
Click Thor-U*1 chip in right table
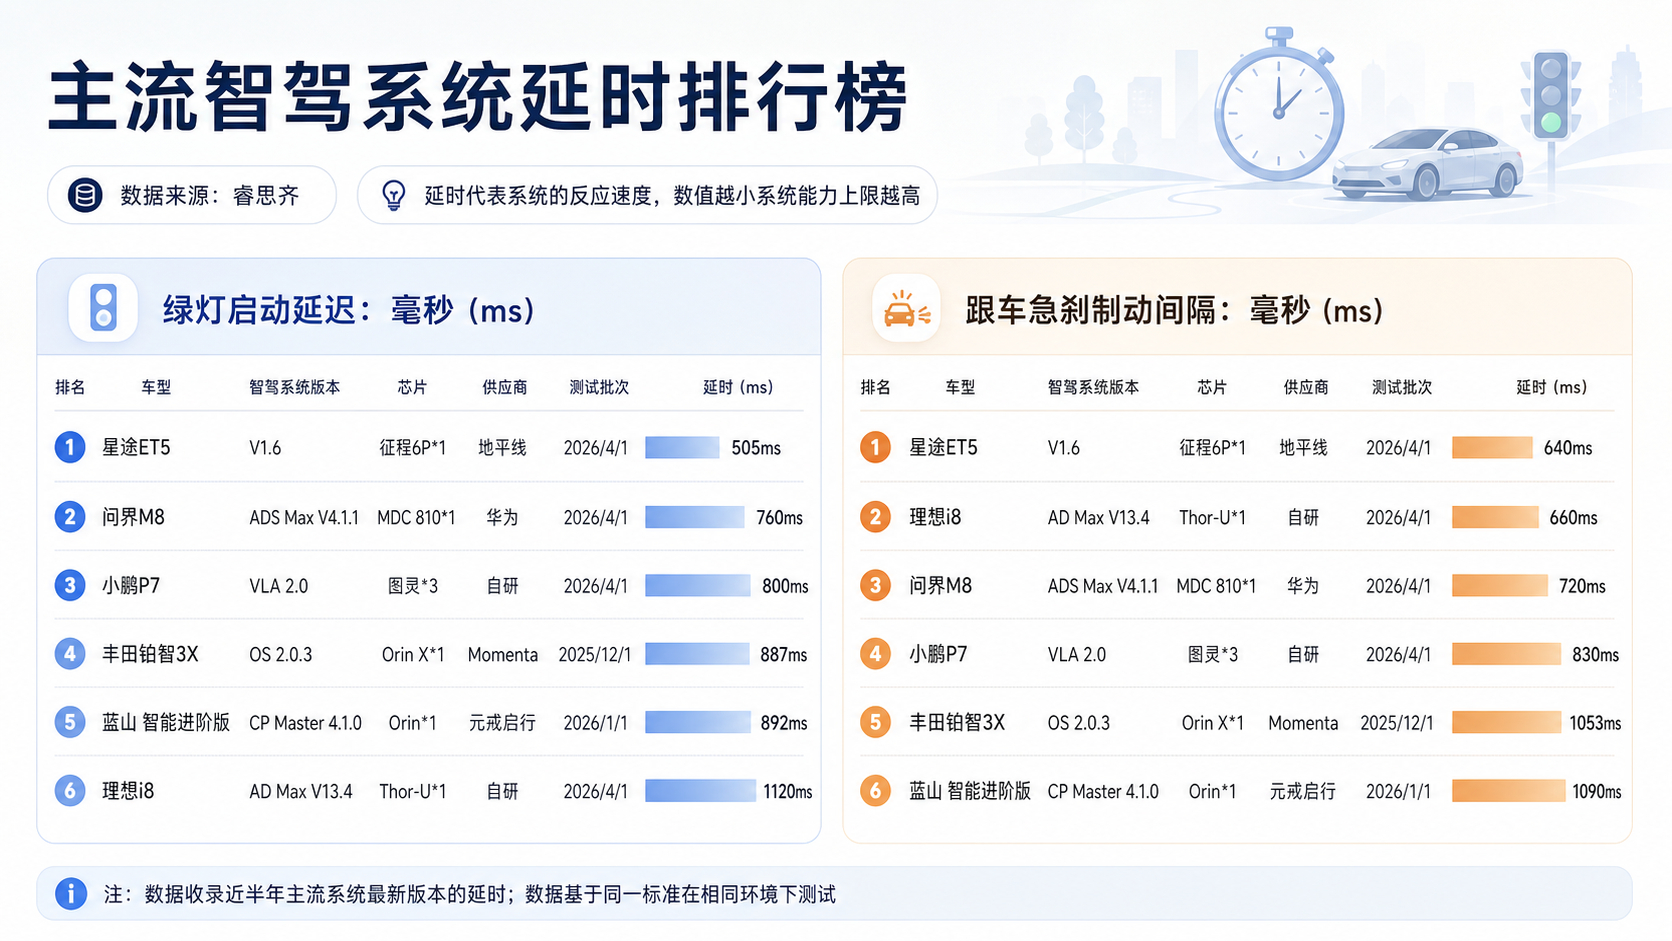click(x=1212, y=517)
